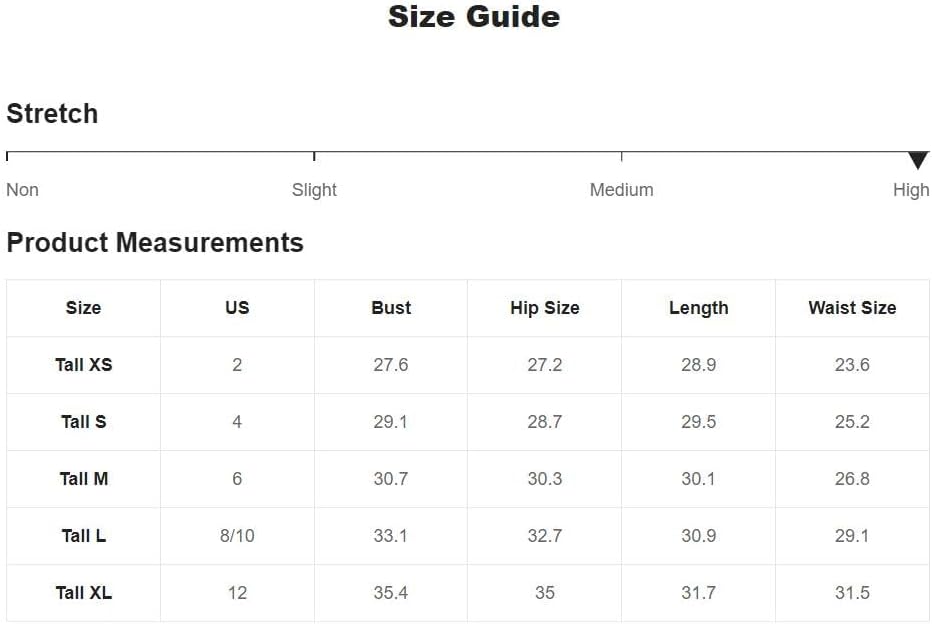Click the black triangle stretch indicator

(x=918, y=160)
